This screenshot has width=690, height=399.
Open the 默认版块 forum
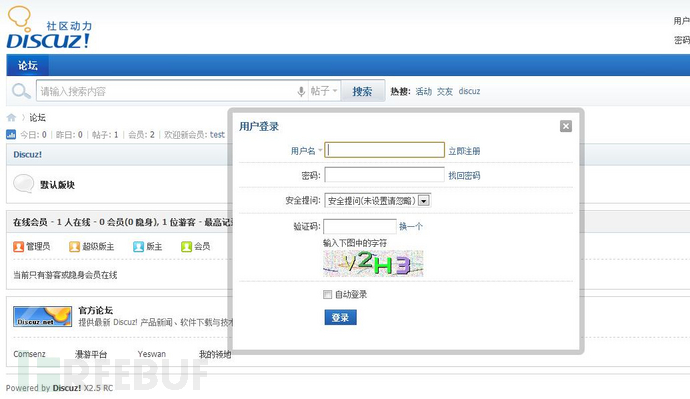point(57,185)
